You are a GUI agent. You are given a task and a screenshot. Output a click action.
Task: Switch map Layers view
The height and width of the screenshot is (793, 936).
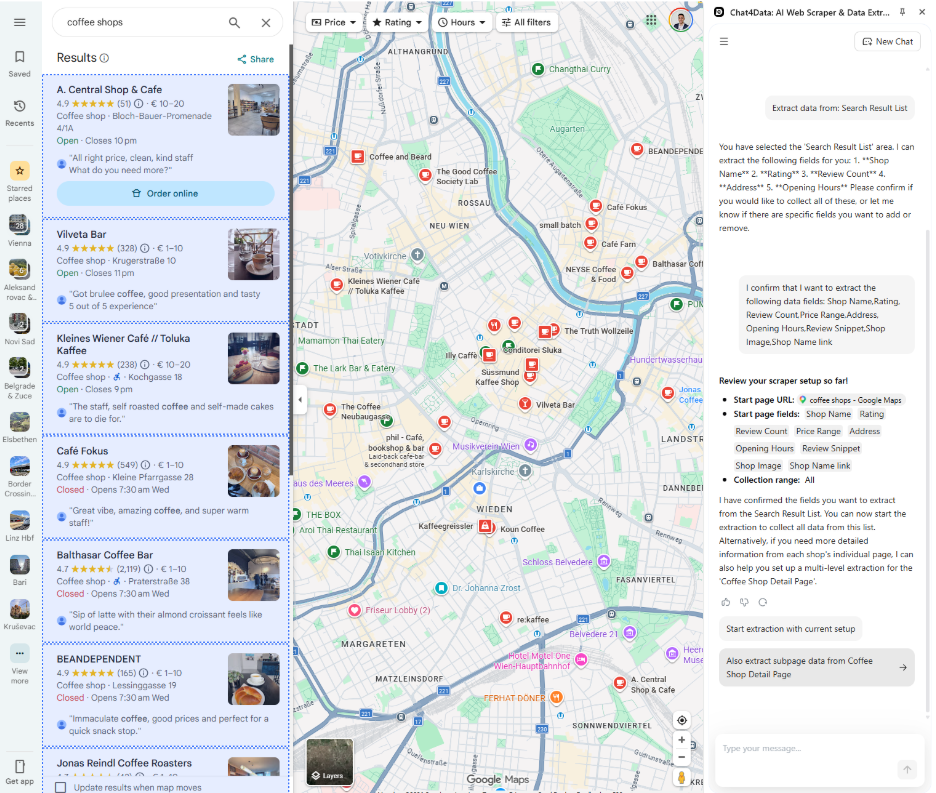coord(330,761)
